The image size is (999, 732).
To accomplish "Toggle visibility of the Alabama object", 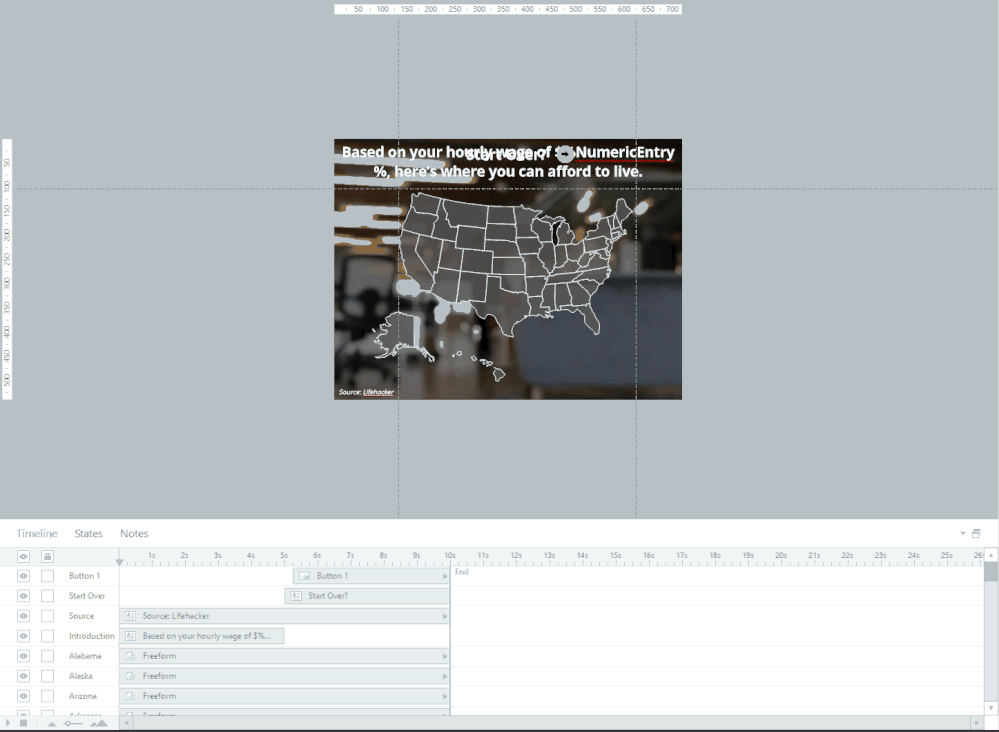I will [x=23, y=656].
